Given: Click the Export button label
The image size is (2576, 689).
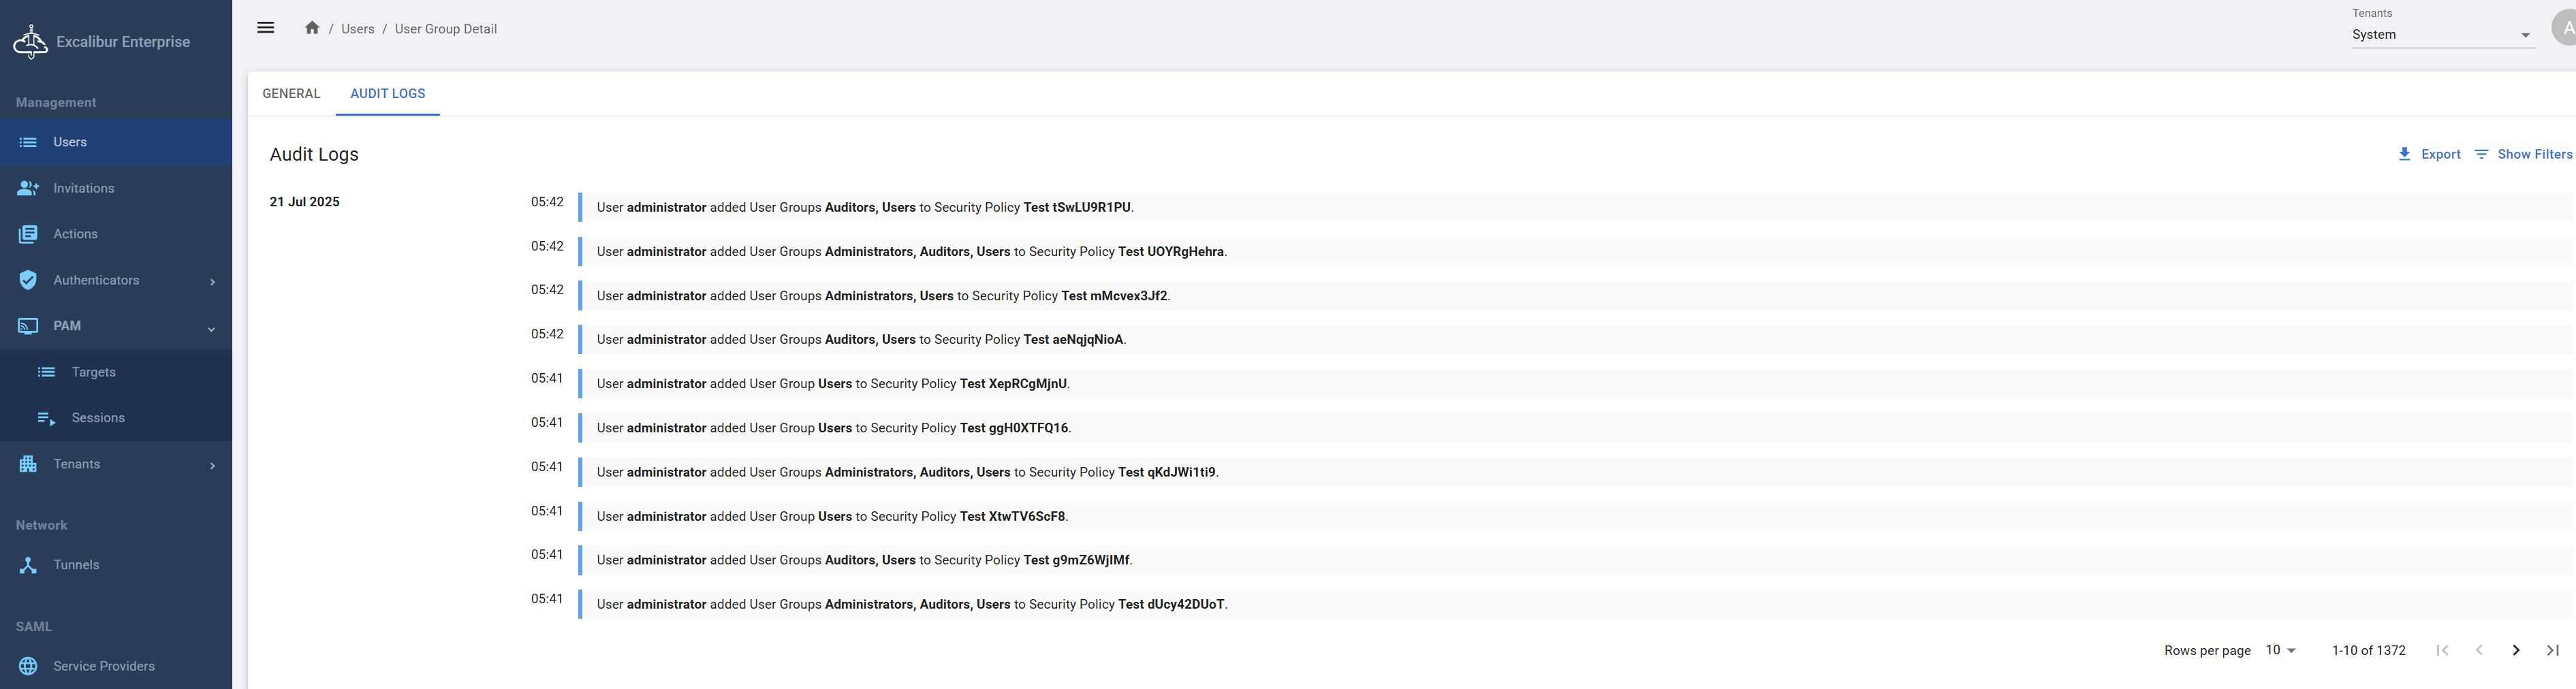Looking at the screenshot, I should (x=2441, y=154).
